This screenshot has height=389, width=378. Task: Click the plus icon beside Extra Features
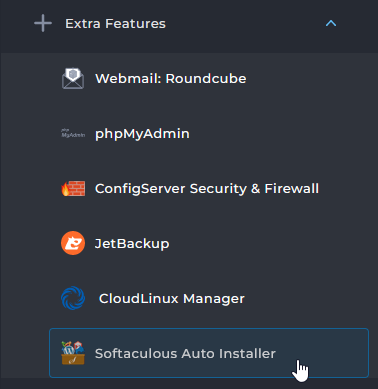43,23
